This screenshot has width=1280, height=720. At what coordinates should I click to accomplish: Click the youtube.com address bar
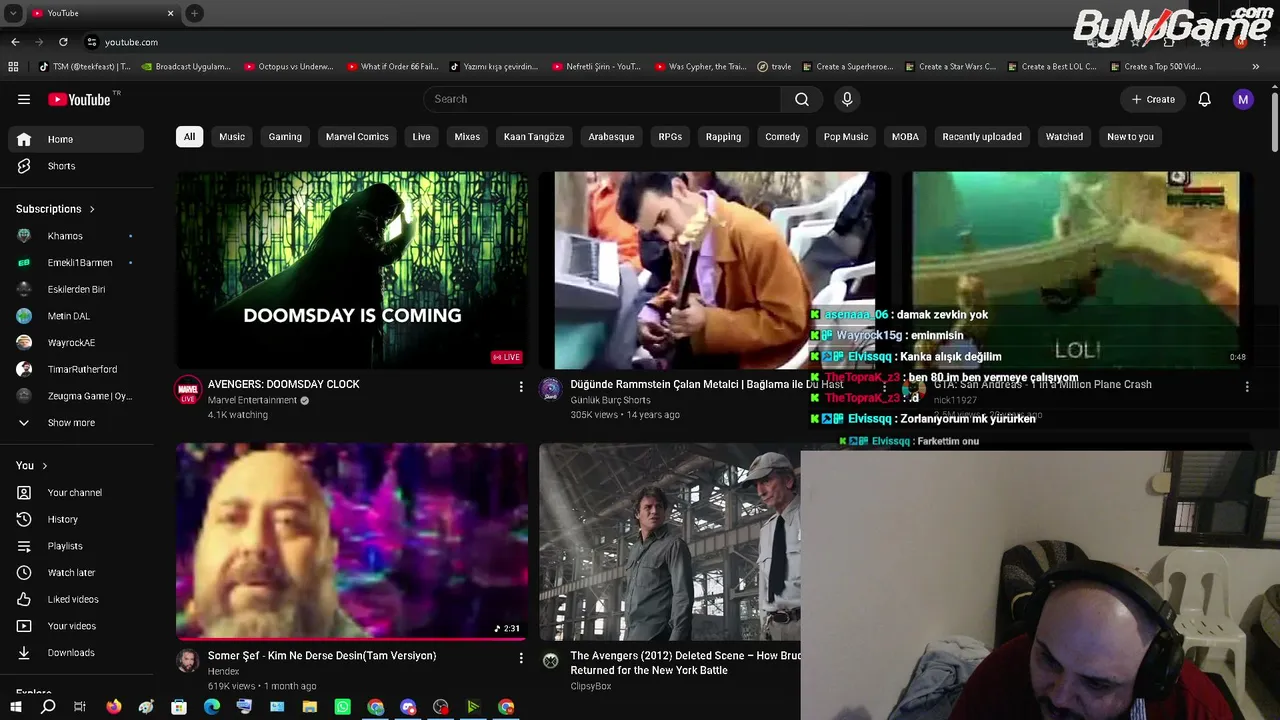[x=131, y=42]
